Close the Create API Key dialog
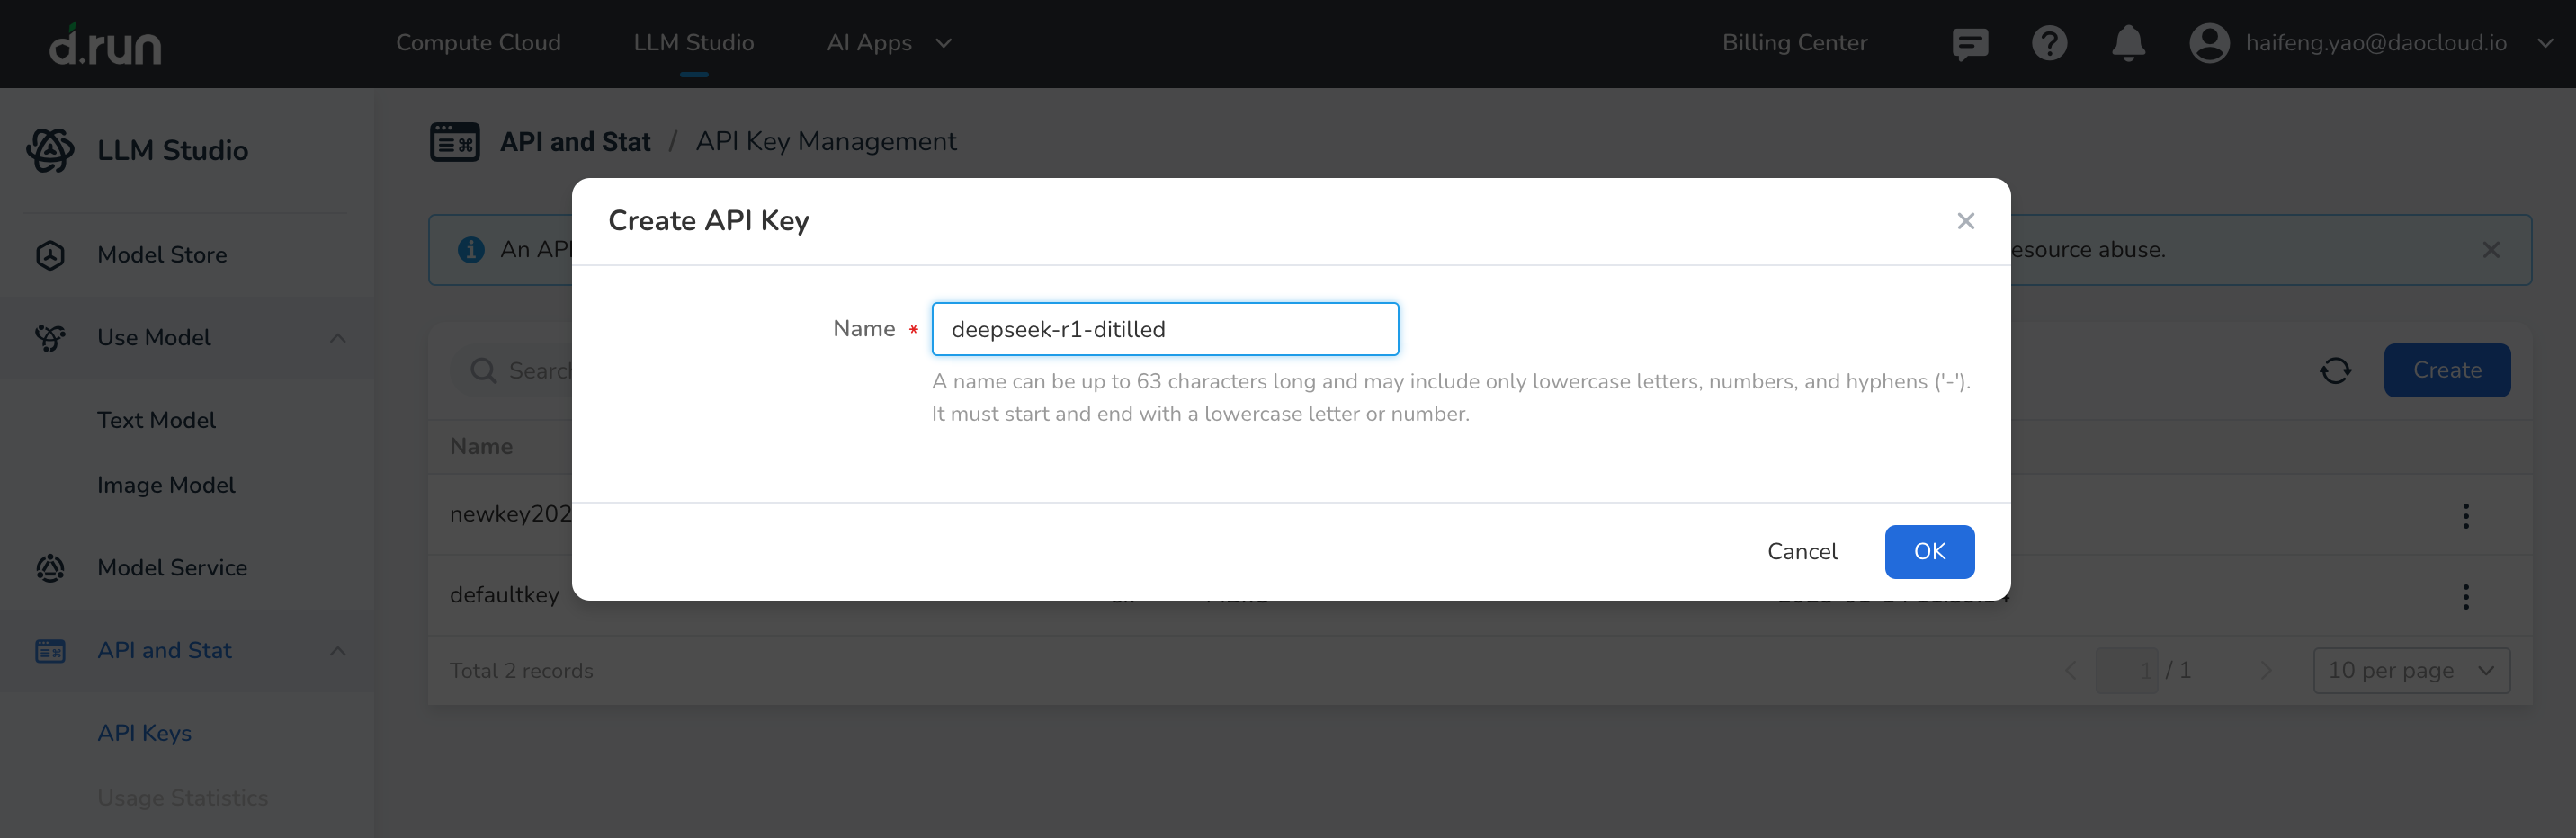The width and height of the screenshot is (2576, 838). coord(1965,221)
